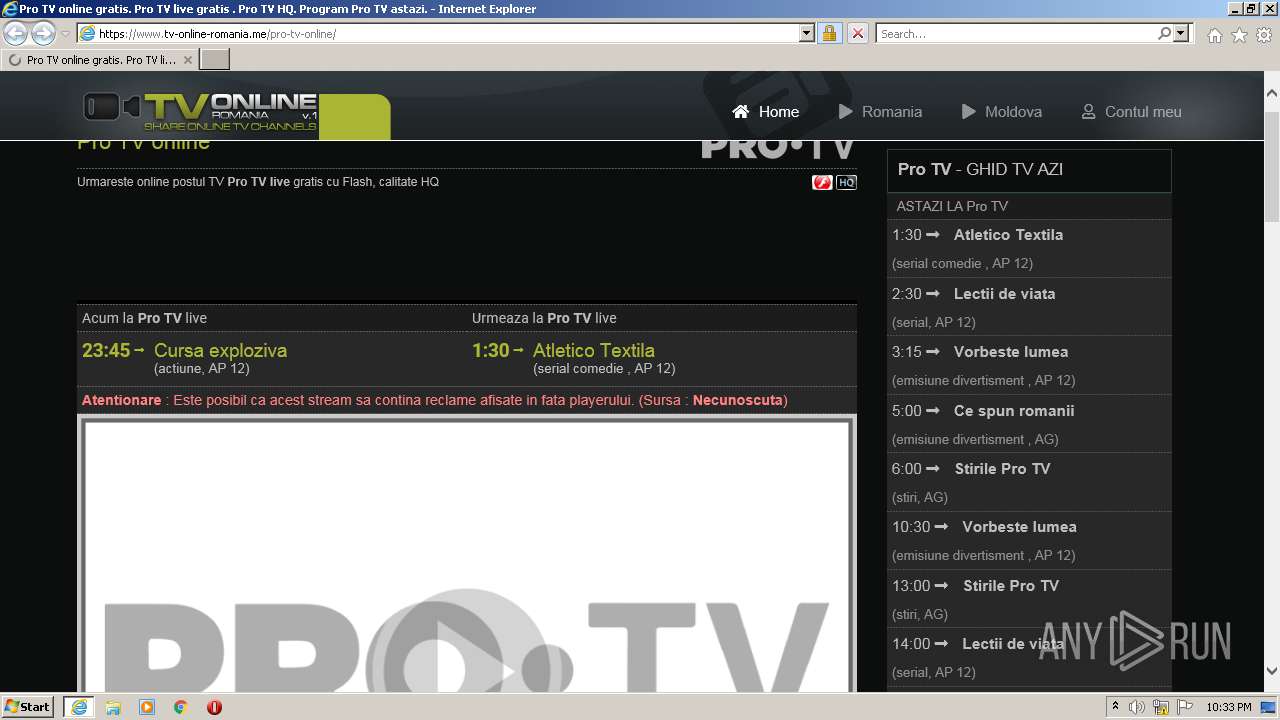Screen dimensions: 1280x720
Task: Show hidden system tray icons
Action: tap(1115, 707)
